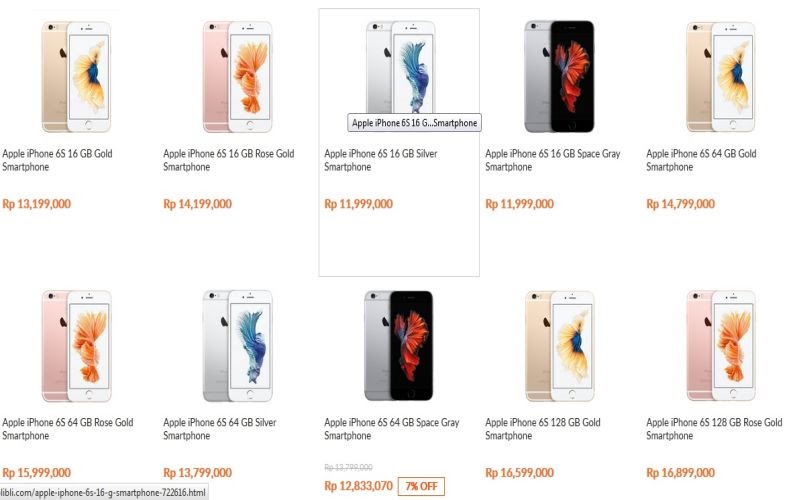Open the iPhone 6S 64 GB Space Gray image
800x500 pixels.
[x=398, y=345]
